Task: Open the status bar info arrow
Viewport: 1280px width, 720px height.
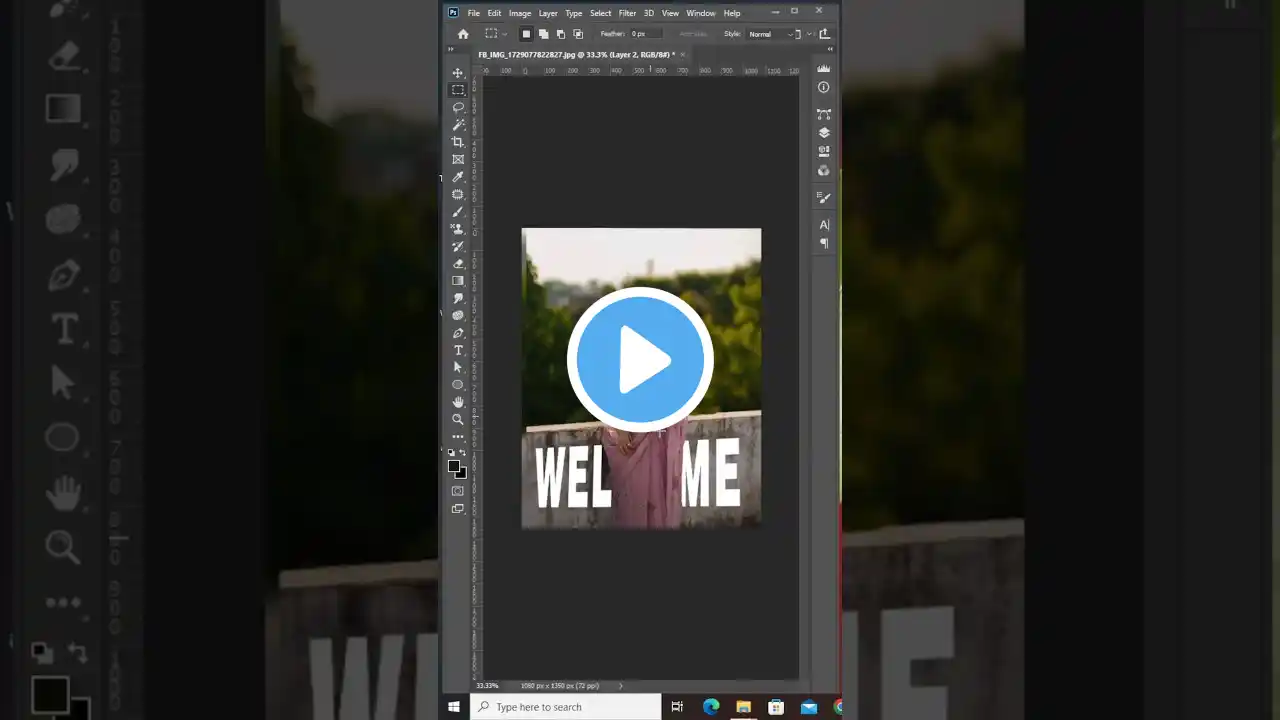Action: tap(620, 686)
